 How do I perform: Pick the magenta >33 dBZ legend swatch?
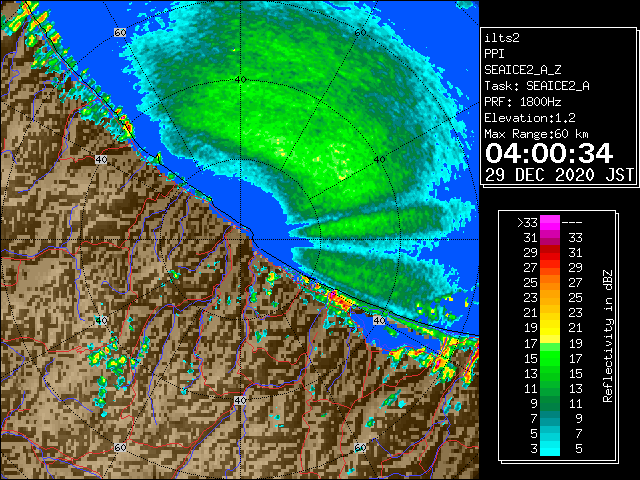coord(550,223)
